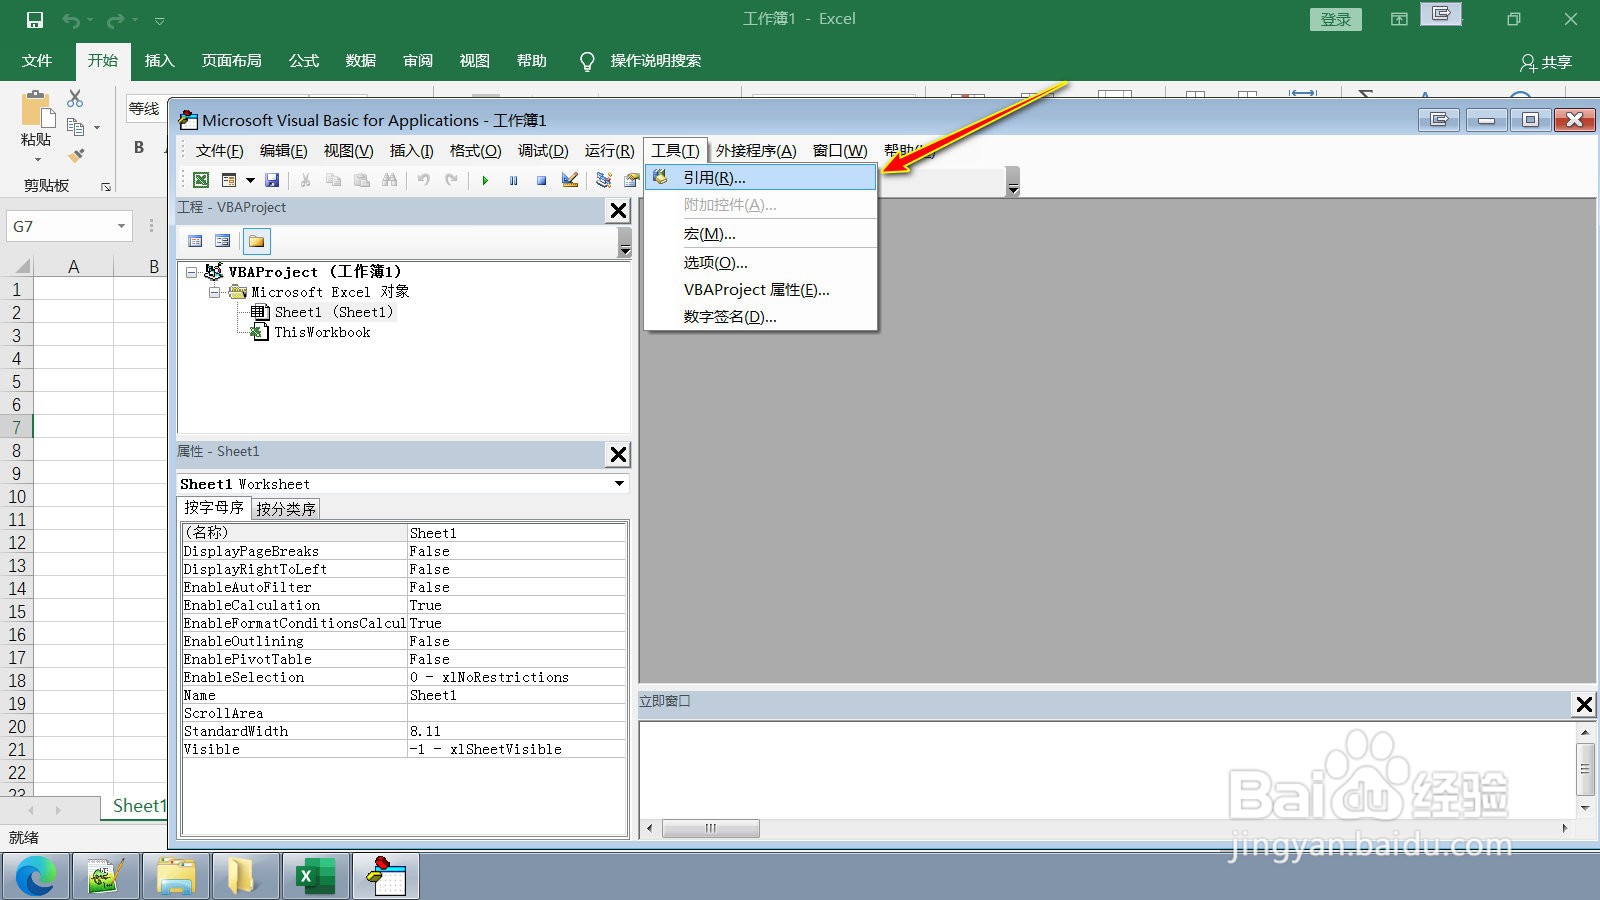1600x900 pixels.
Task: Choose VBAProject 属性(E)... menu entry
Action: pyautogui.click(x=761, y=289)
